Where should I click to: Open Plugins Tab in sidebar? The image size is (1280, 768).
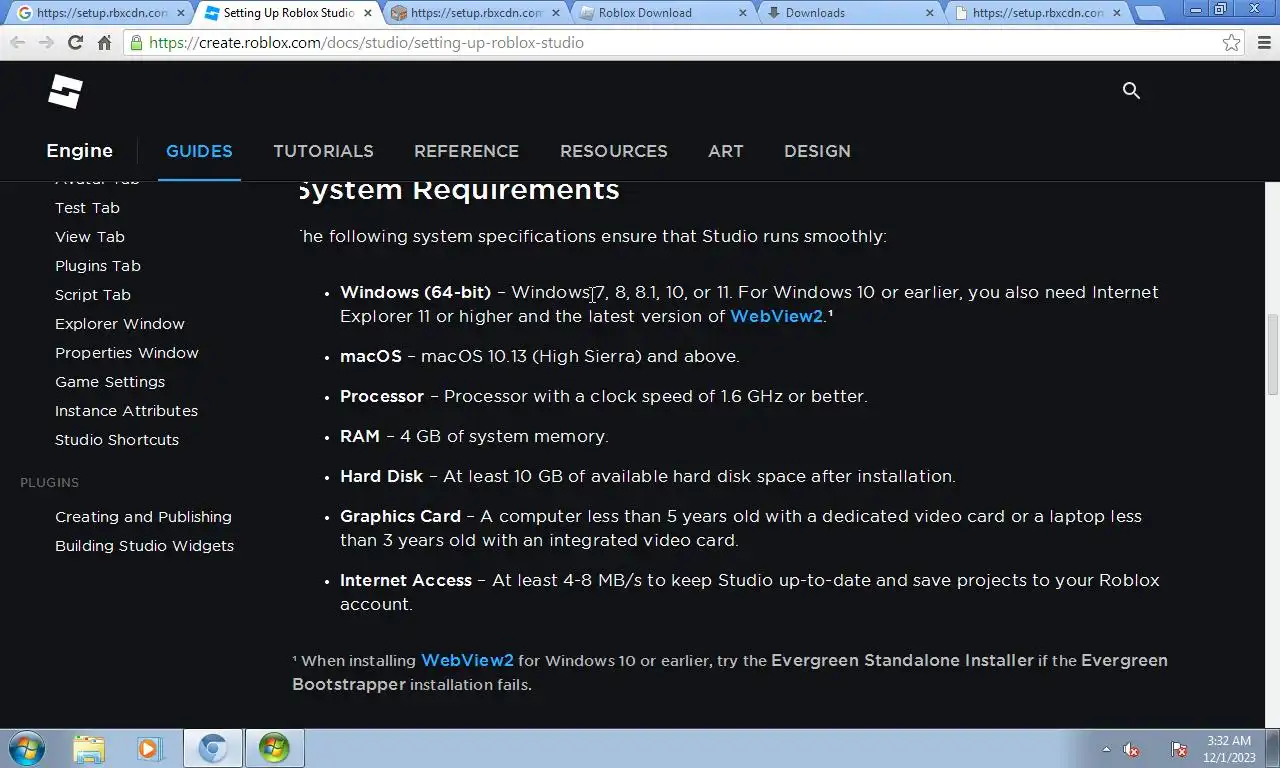click(x=98, y=266)
